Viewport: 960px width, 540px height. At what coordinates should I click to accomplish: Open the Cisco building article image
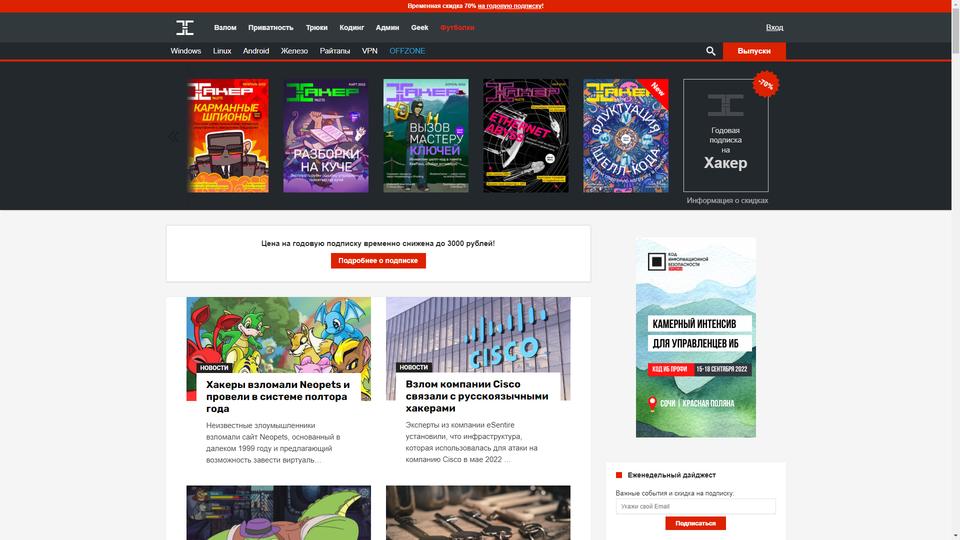coord(478,334)
